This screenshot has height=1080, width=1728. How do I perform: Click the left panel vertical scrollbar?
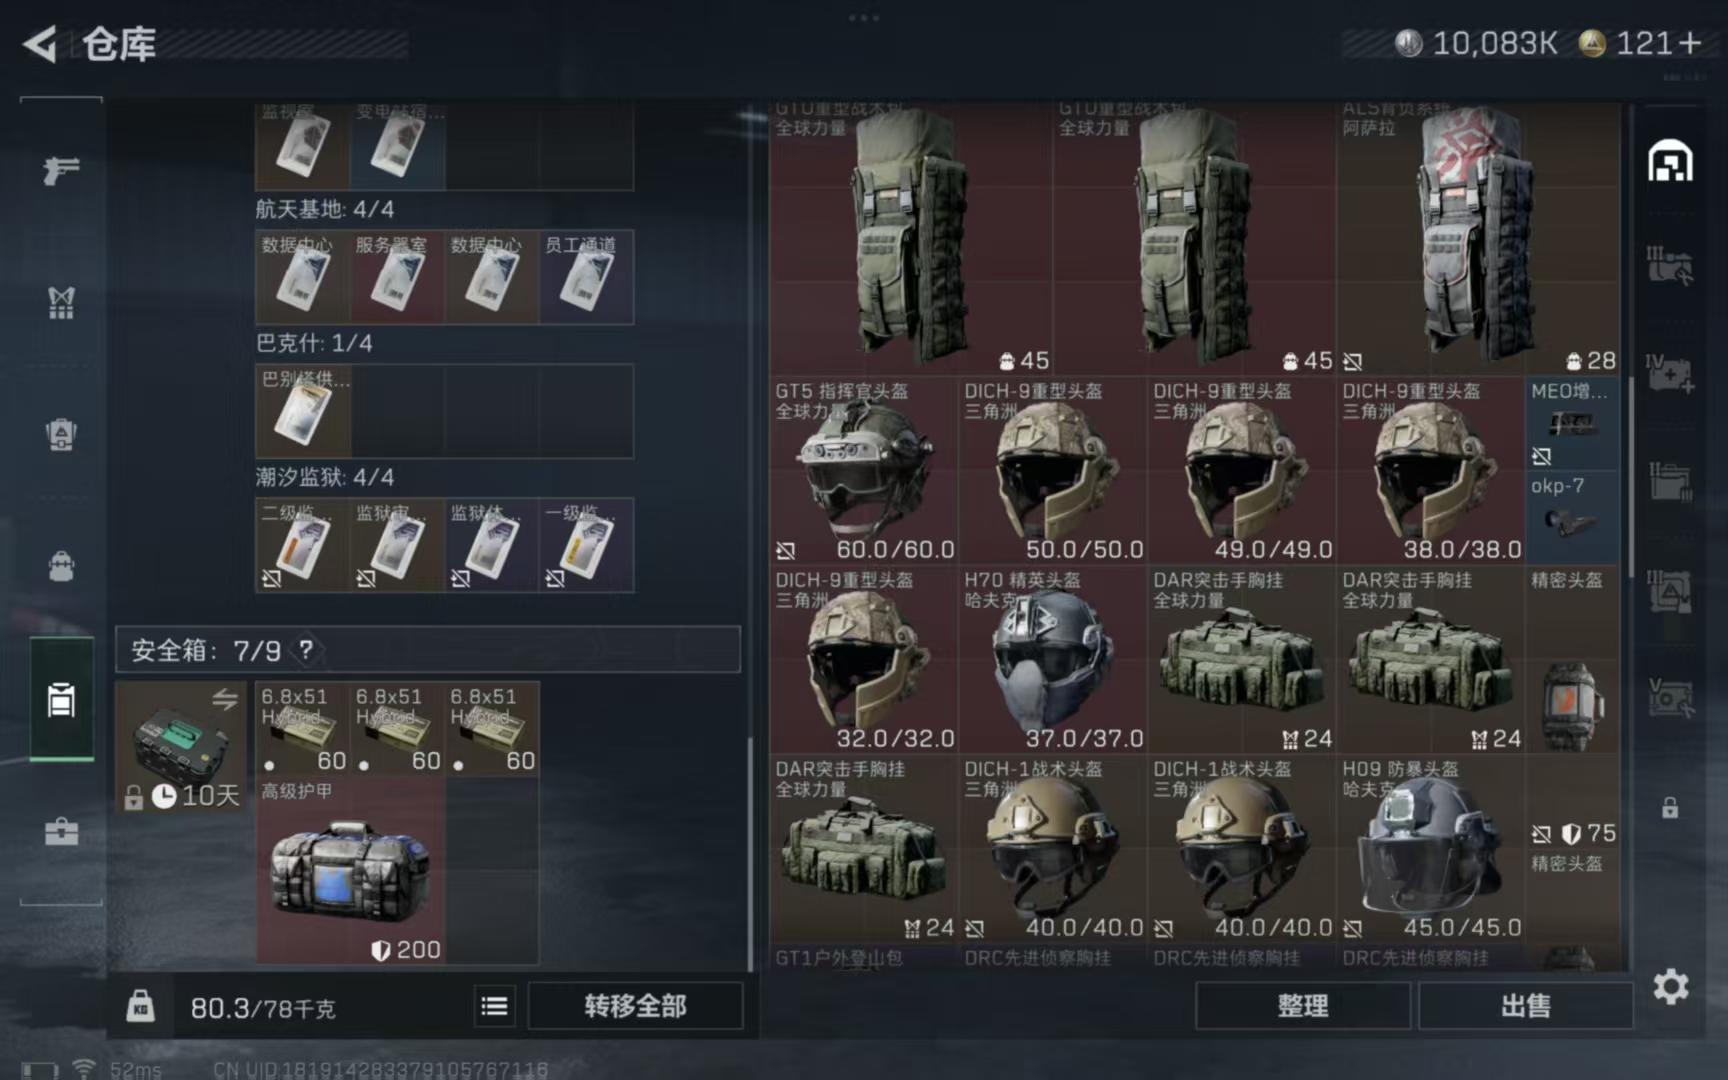[x=750, y=855]
